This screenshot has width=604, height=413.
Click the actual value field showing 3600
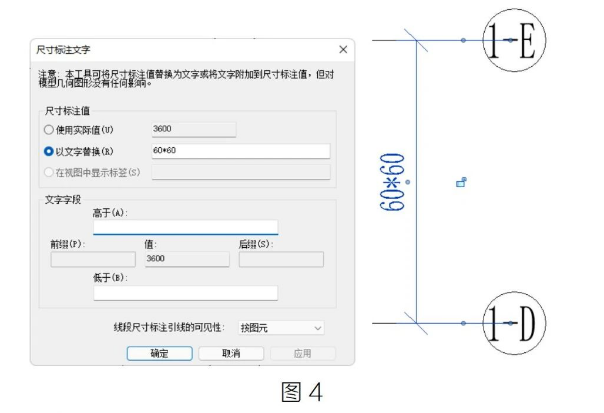194,129
